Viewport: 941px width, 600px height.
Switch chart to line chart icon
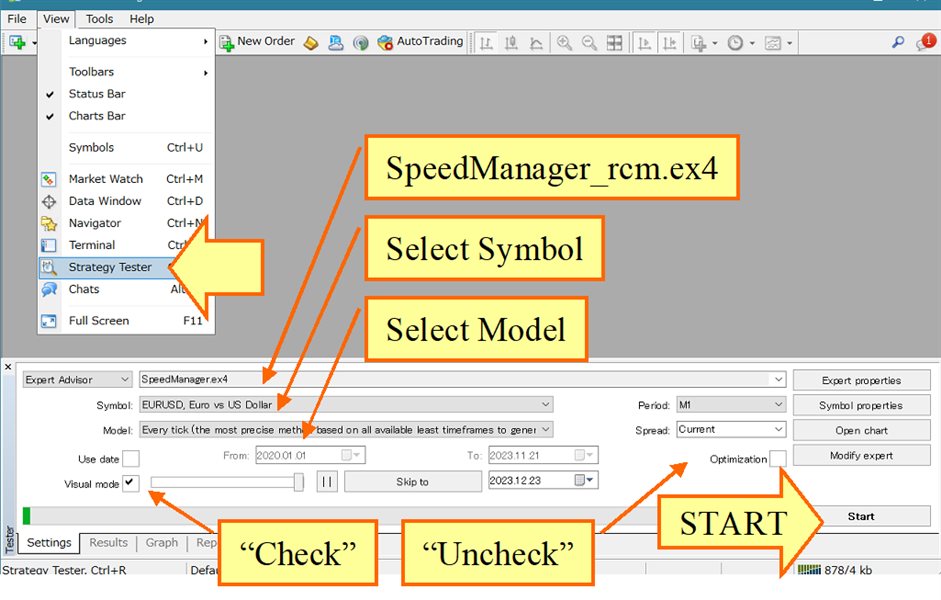coord(537,43)
